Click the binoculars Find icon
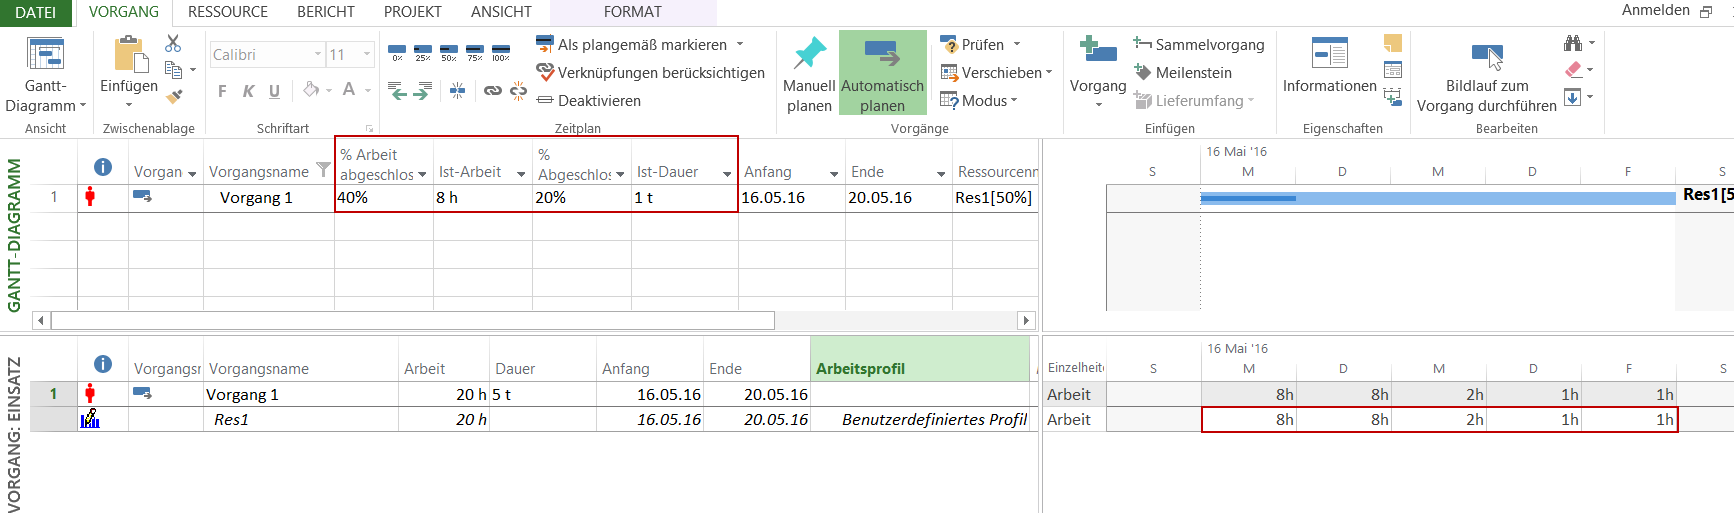Viewport: 1734px width, 513px height. tap(1573, 43)
